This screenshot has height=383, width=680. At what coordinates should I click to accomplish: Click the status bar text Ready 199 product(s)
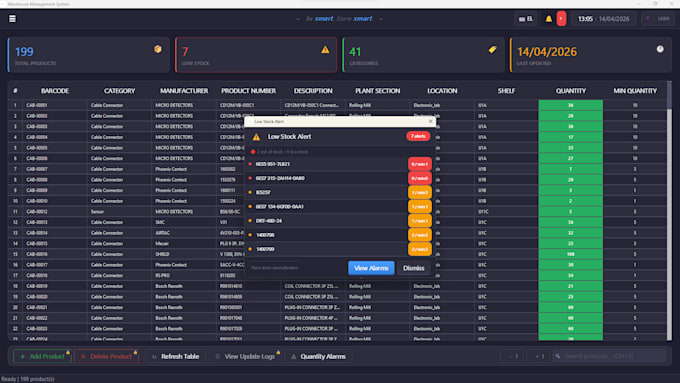(28, 379)
